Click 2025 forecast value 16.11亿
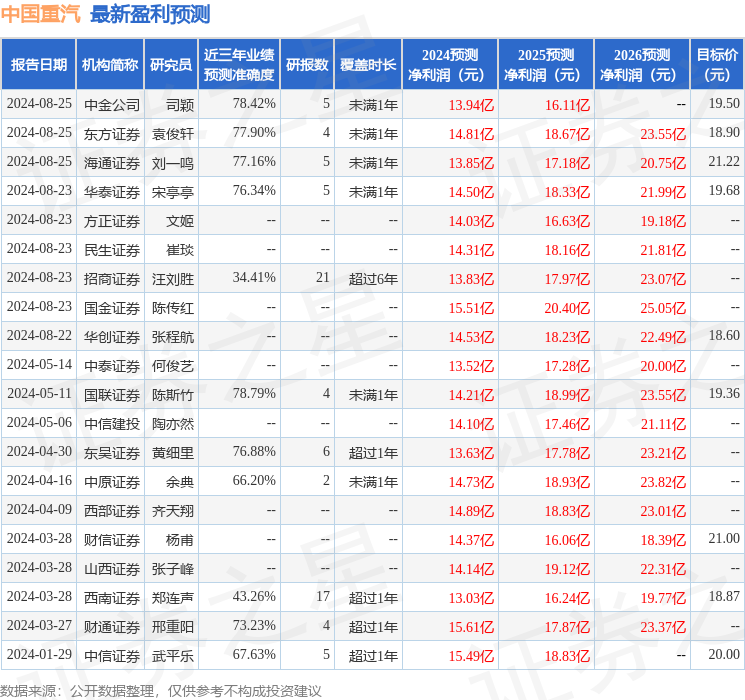 click(x=567, y=105)
